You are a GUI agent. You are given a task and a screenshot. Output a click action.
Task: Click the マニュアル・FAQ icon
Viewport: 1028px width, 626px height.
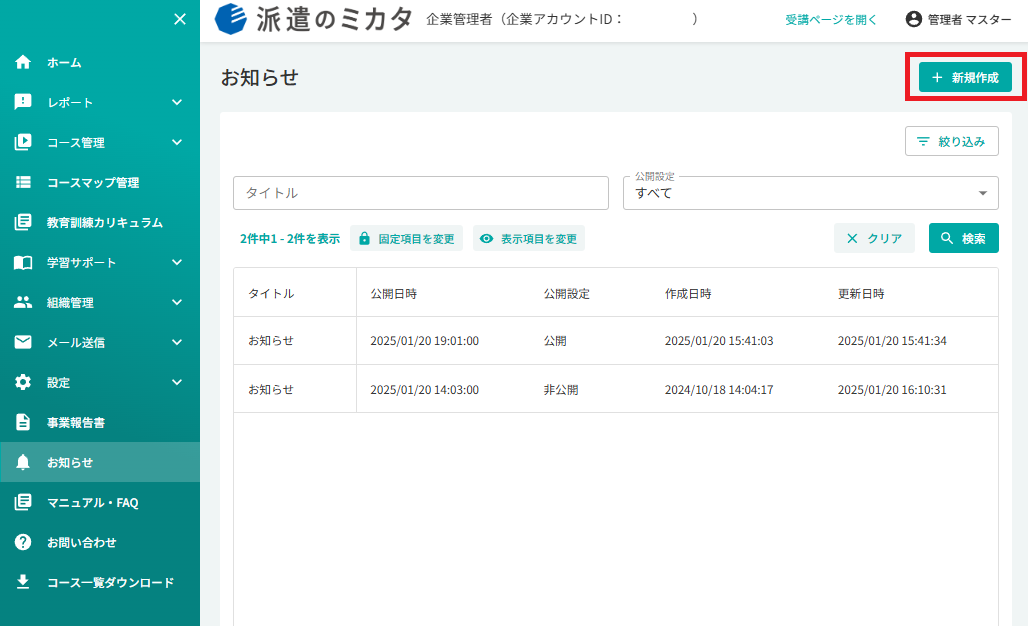[x=23, y=502]
